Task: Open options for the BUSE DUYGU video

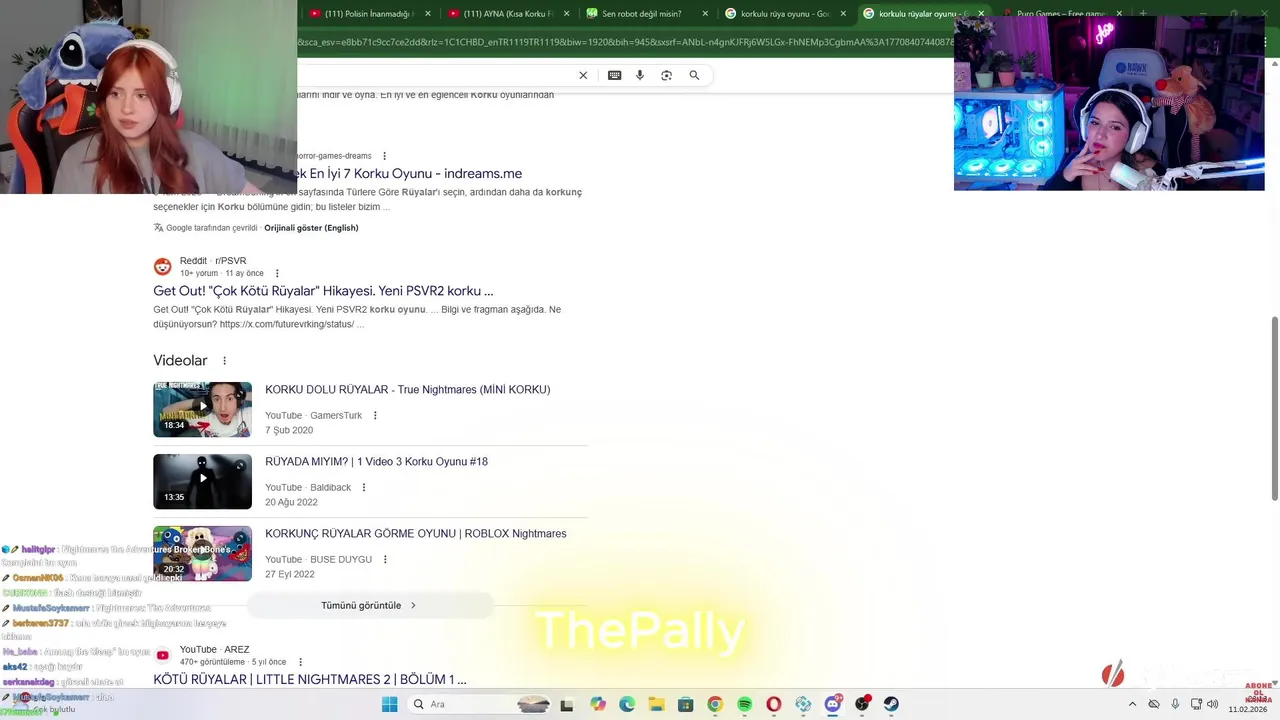Action: pos(385,559)
